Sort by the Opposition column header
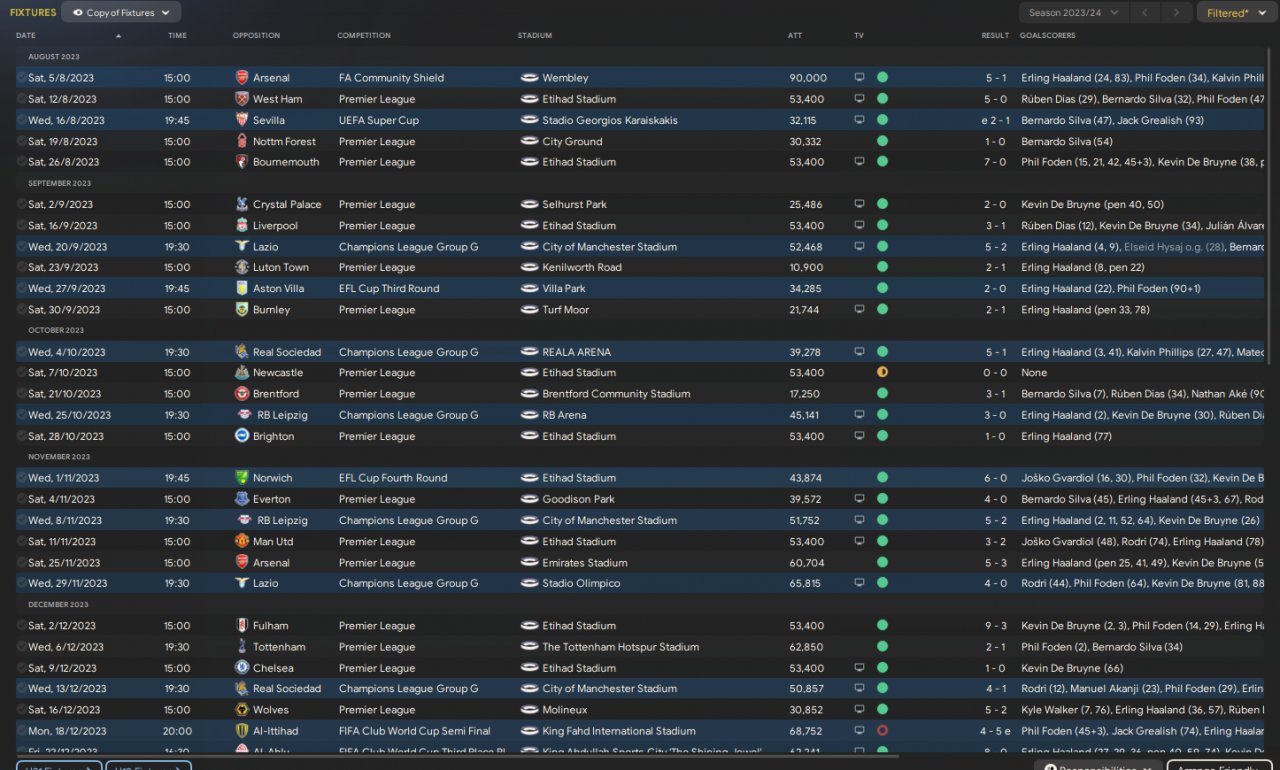The width and height of the screenshot is (1280, 770). point(256,36)
